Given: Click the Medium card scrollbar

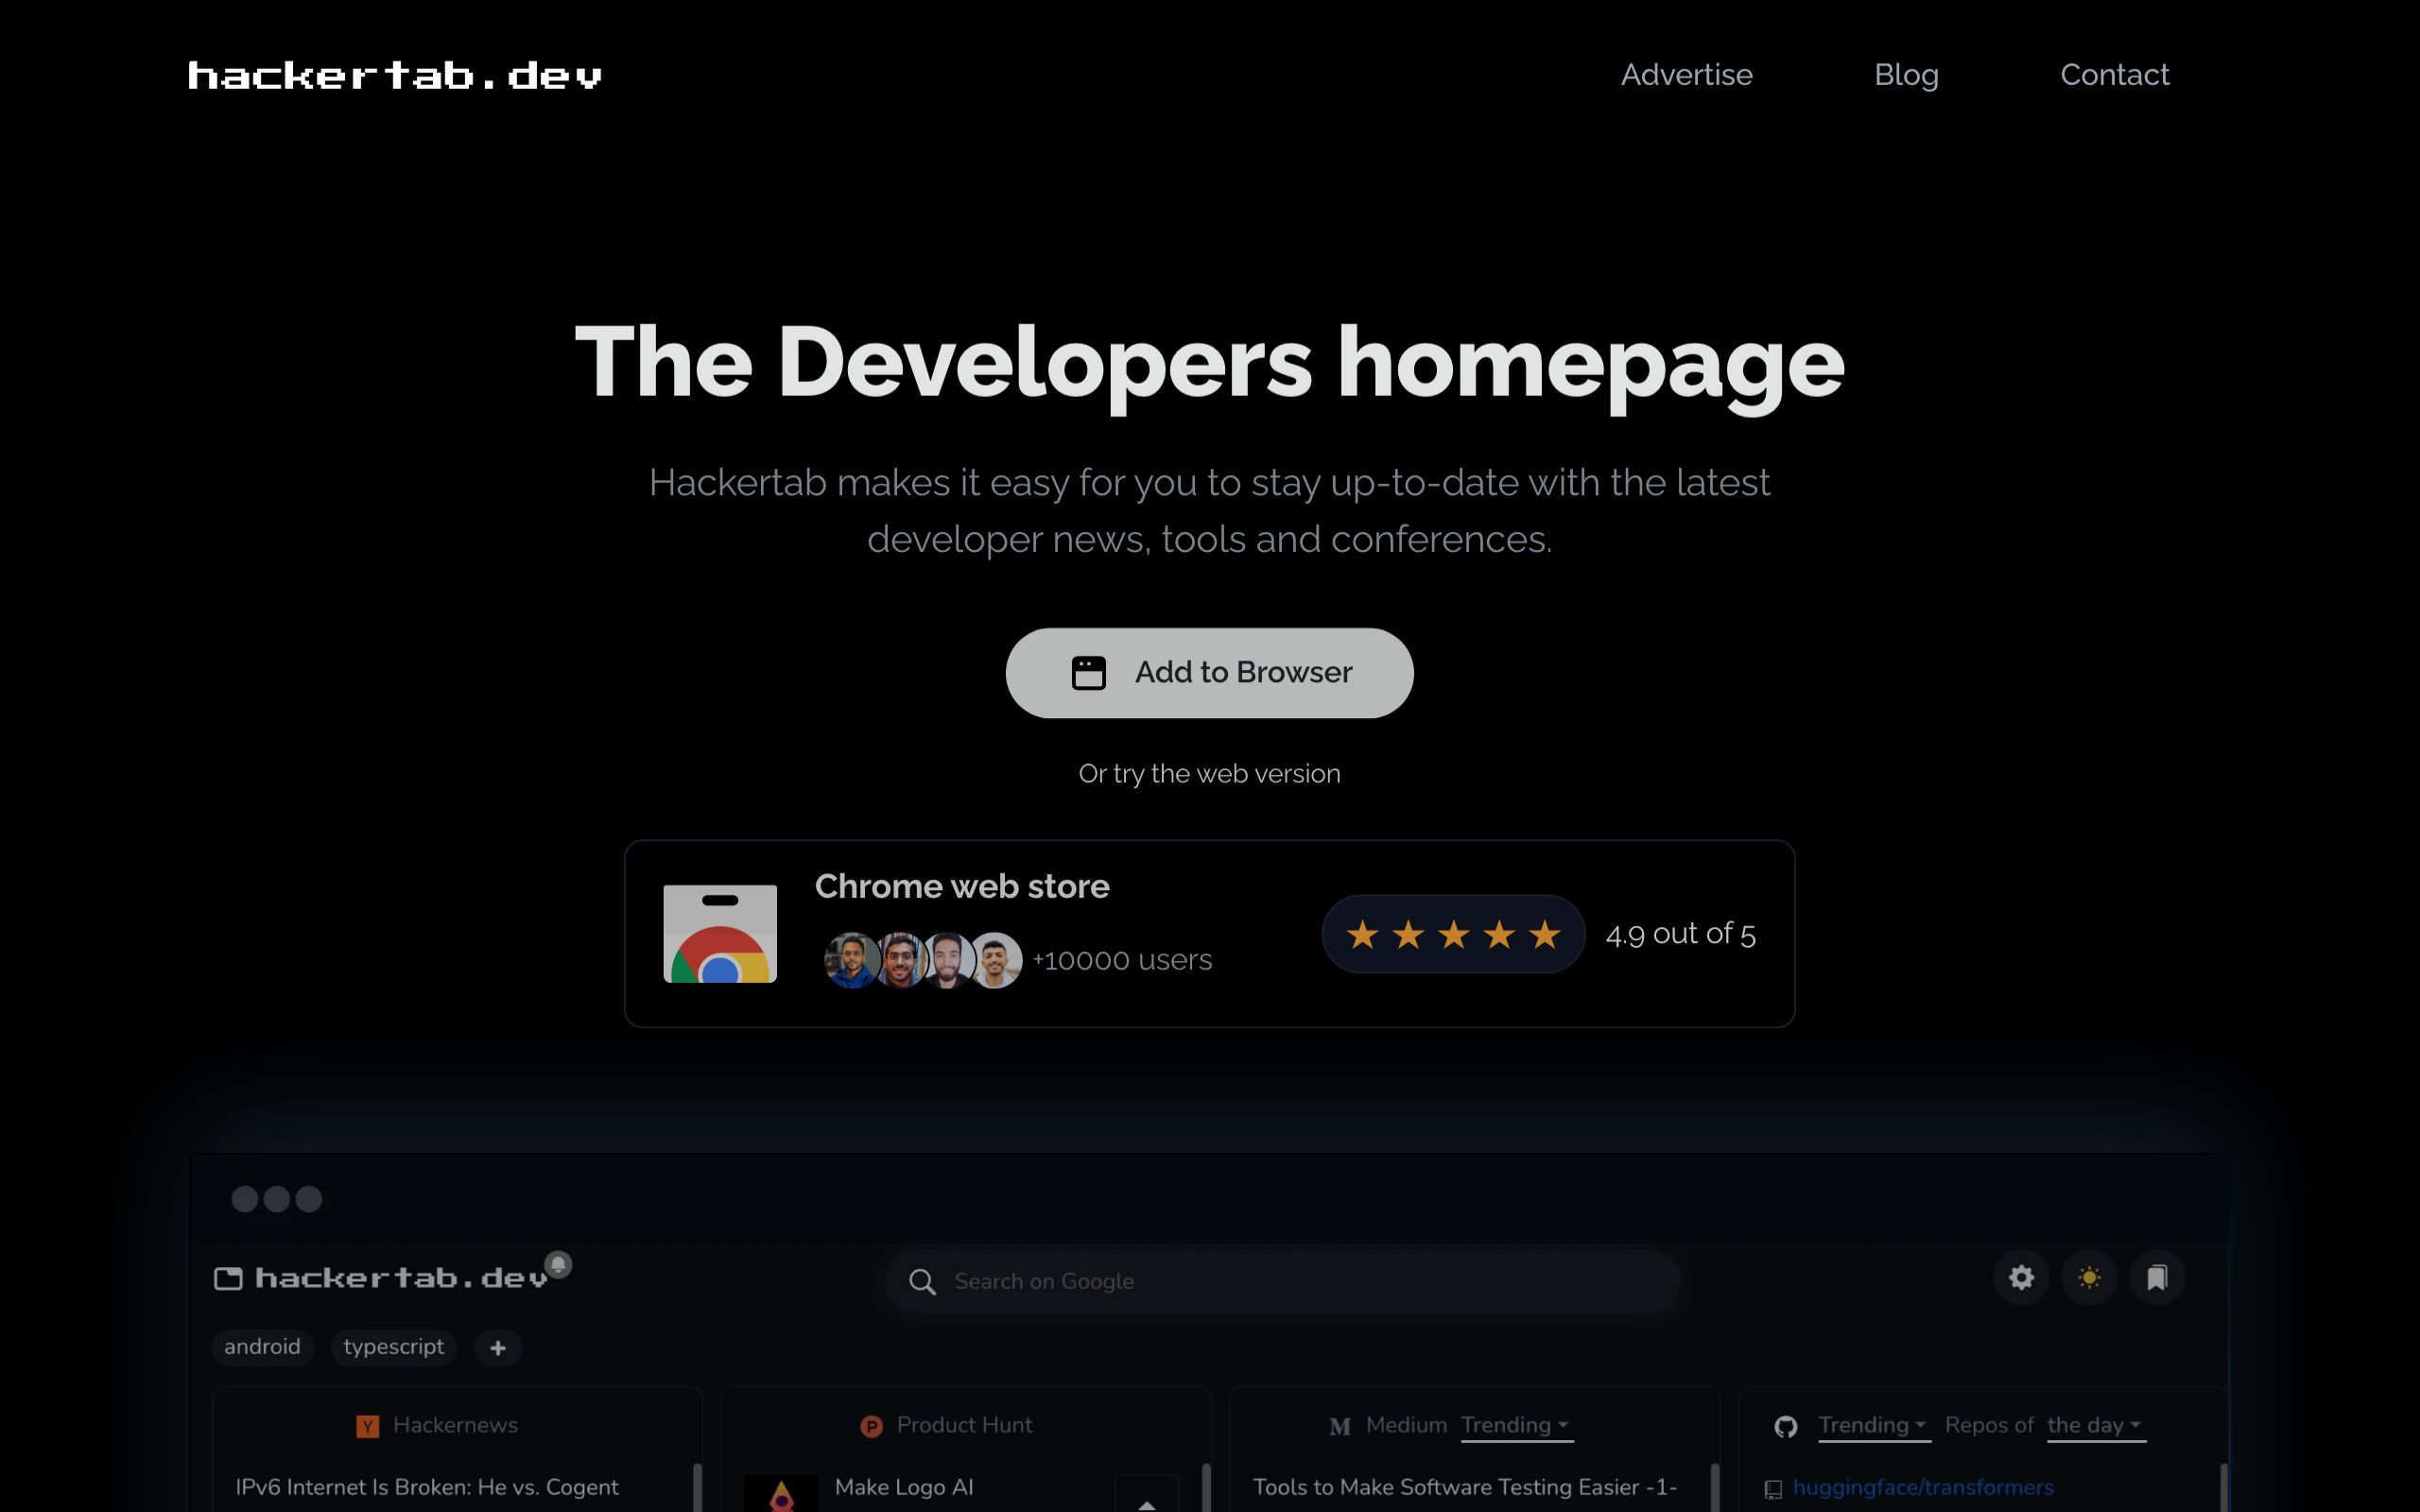Looking at the screenshot, I should tap(1714, 1487).
